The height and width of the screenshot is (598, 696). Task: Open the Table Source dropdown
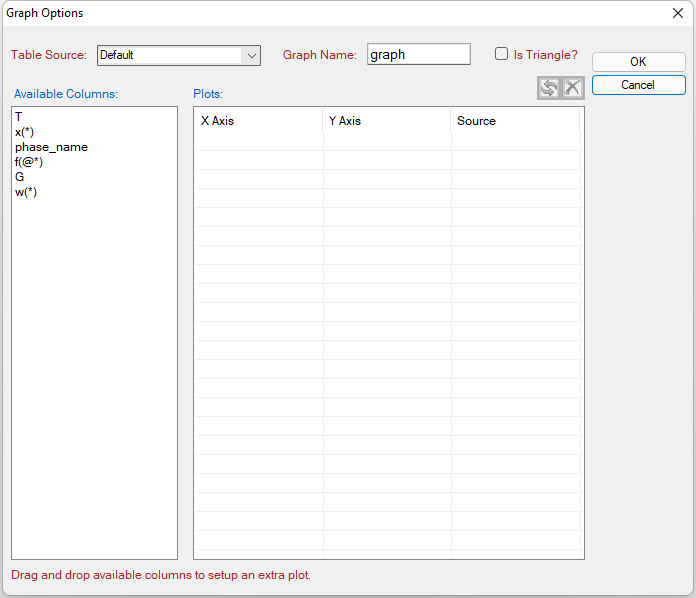(251, 55)
